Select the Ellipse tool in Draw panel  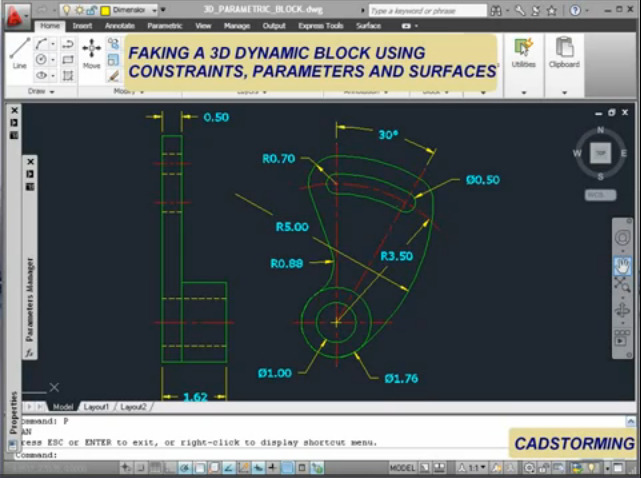pyautogui.click(x=41, y=75)
